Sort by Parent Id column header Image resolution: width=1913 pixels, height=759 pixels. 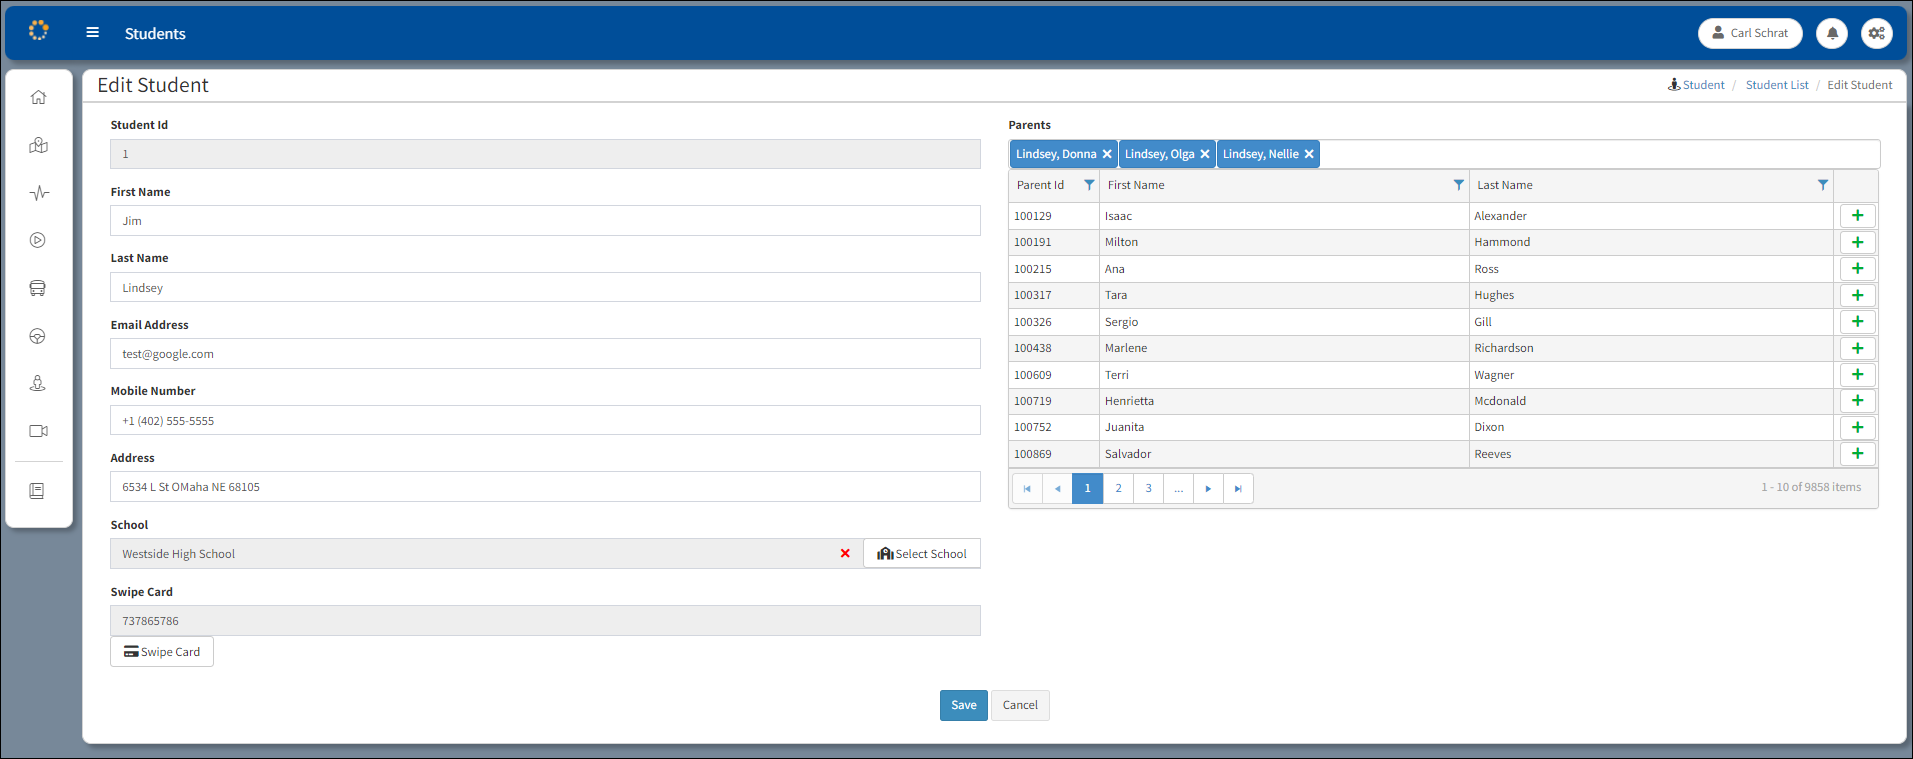coord(1040,185)
